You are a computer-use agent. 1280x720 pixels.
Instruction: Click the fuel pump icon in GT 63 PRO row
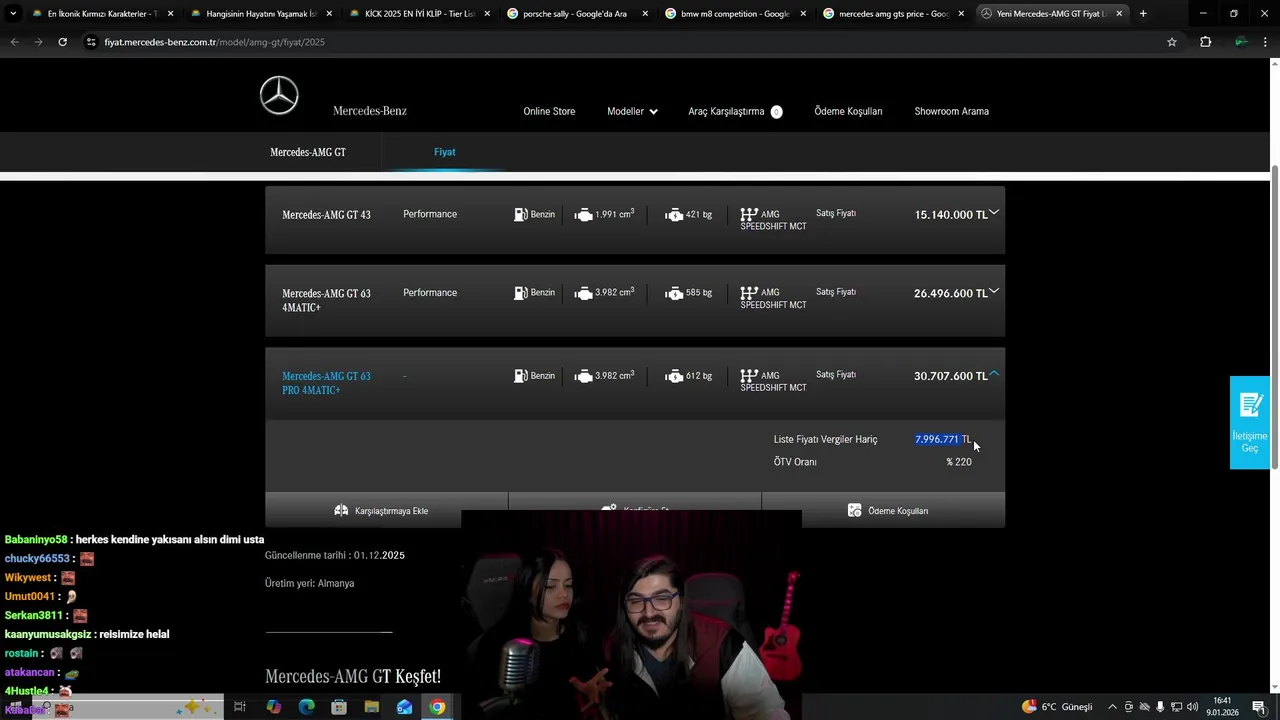(x=521, y=376)
